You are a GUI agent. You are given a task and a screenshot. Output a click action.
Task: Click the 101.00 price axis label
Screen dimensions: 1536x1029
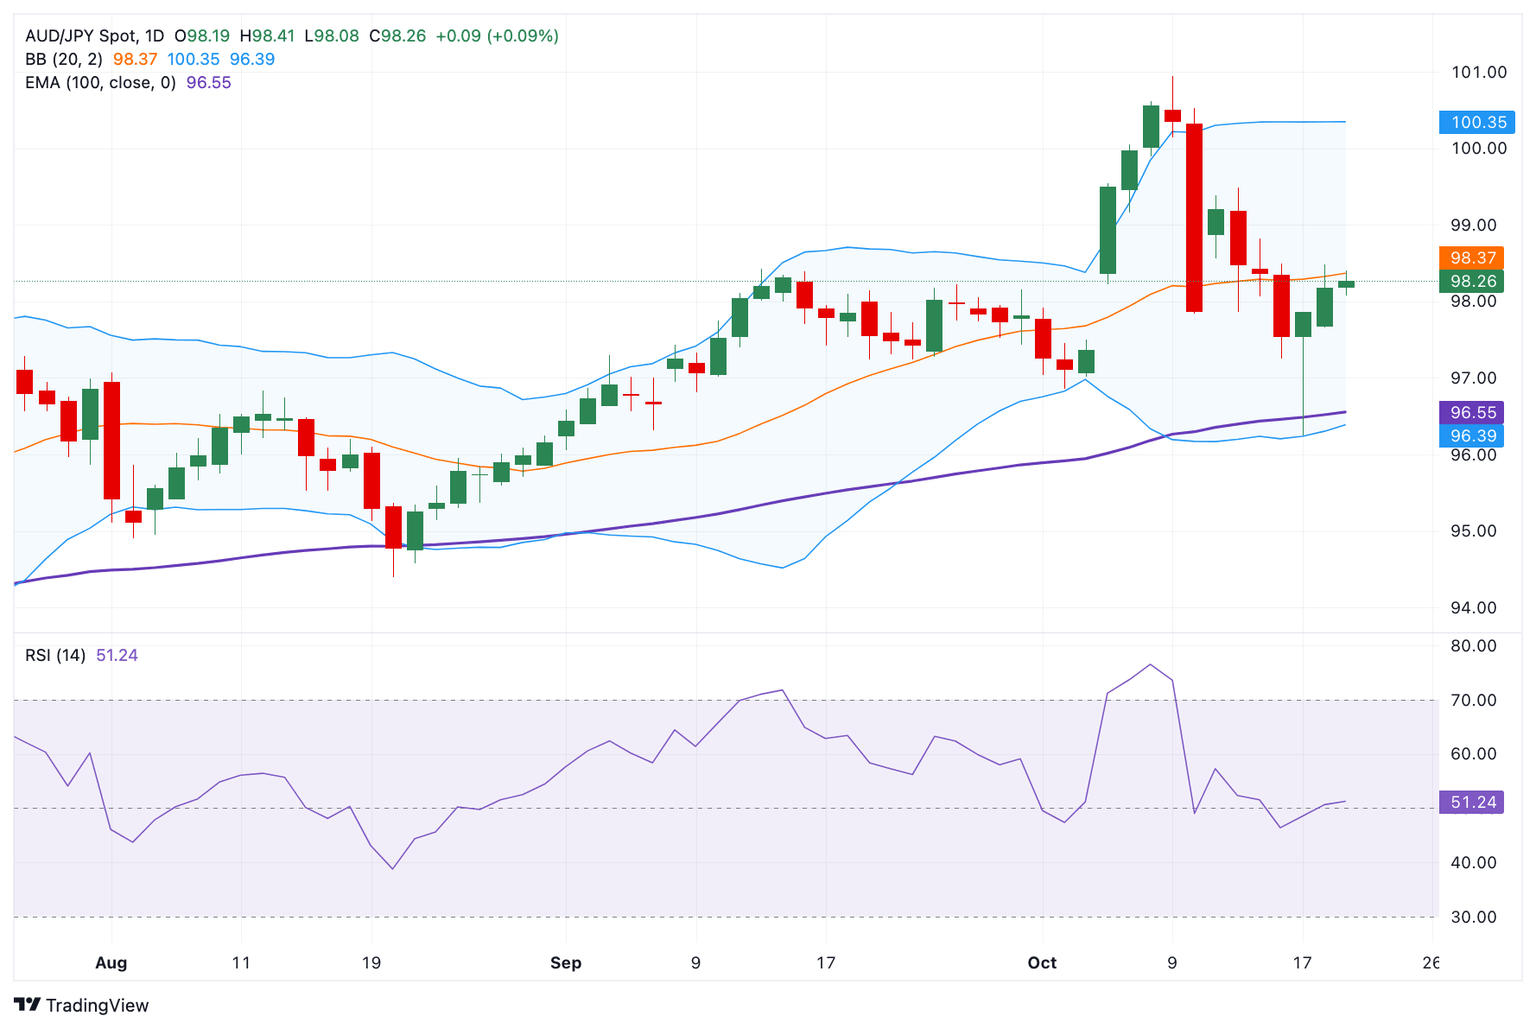[x=1478, y=72]
